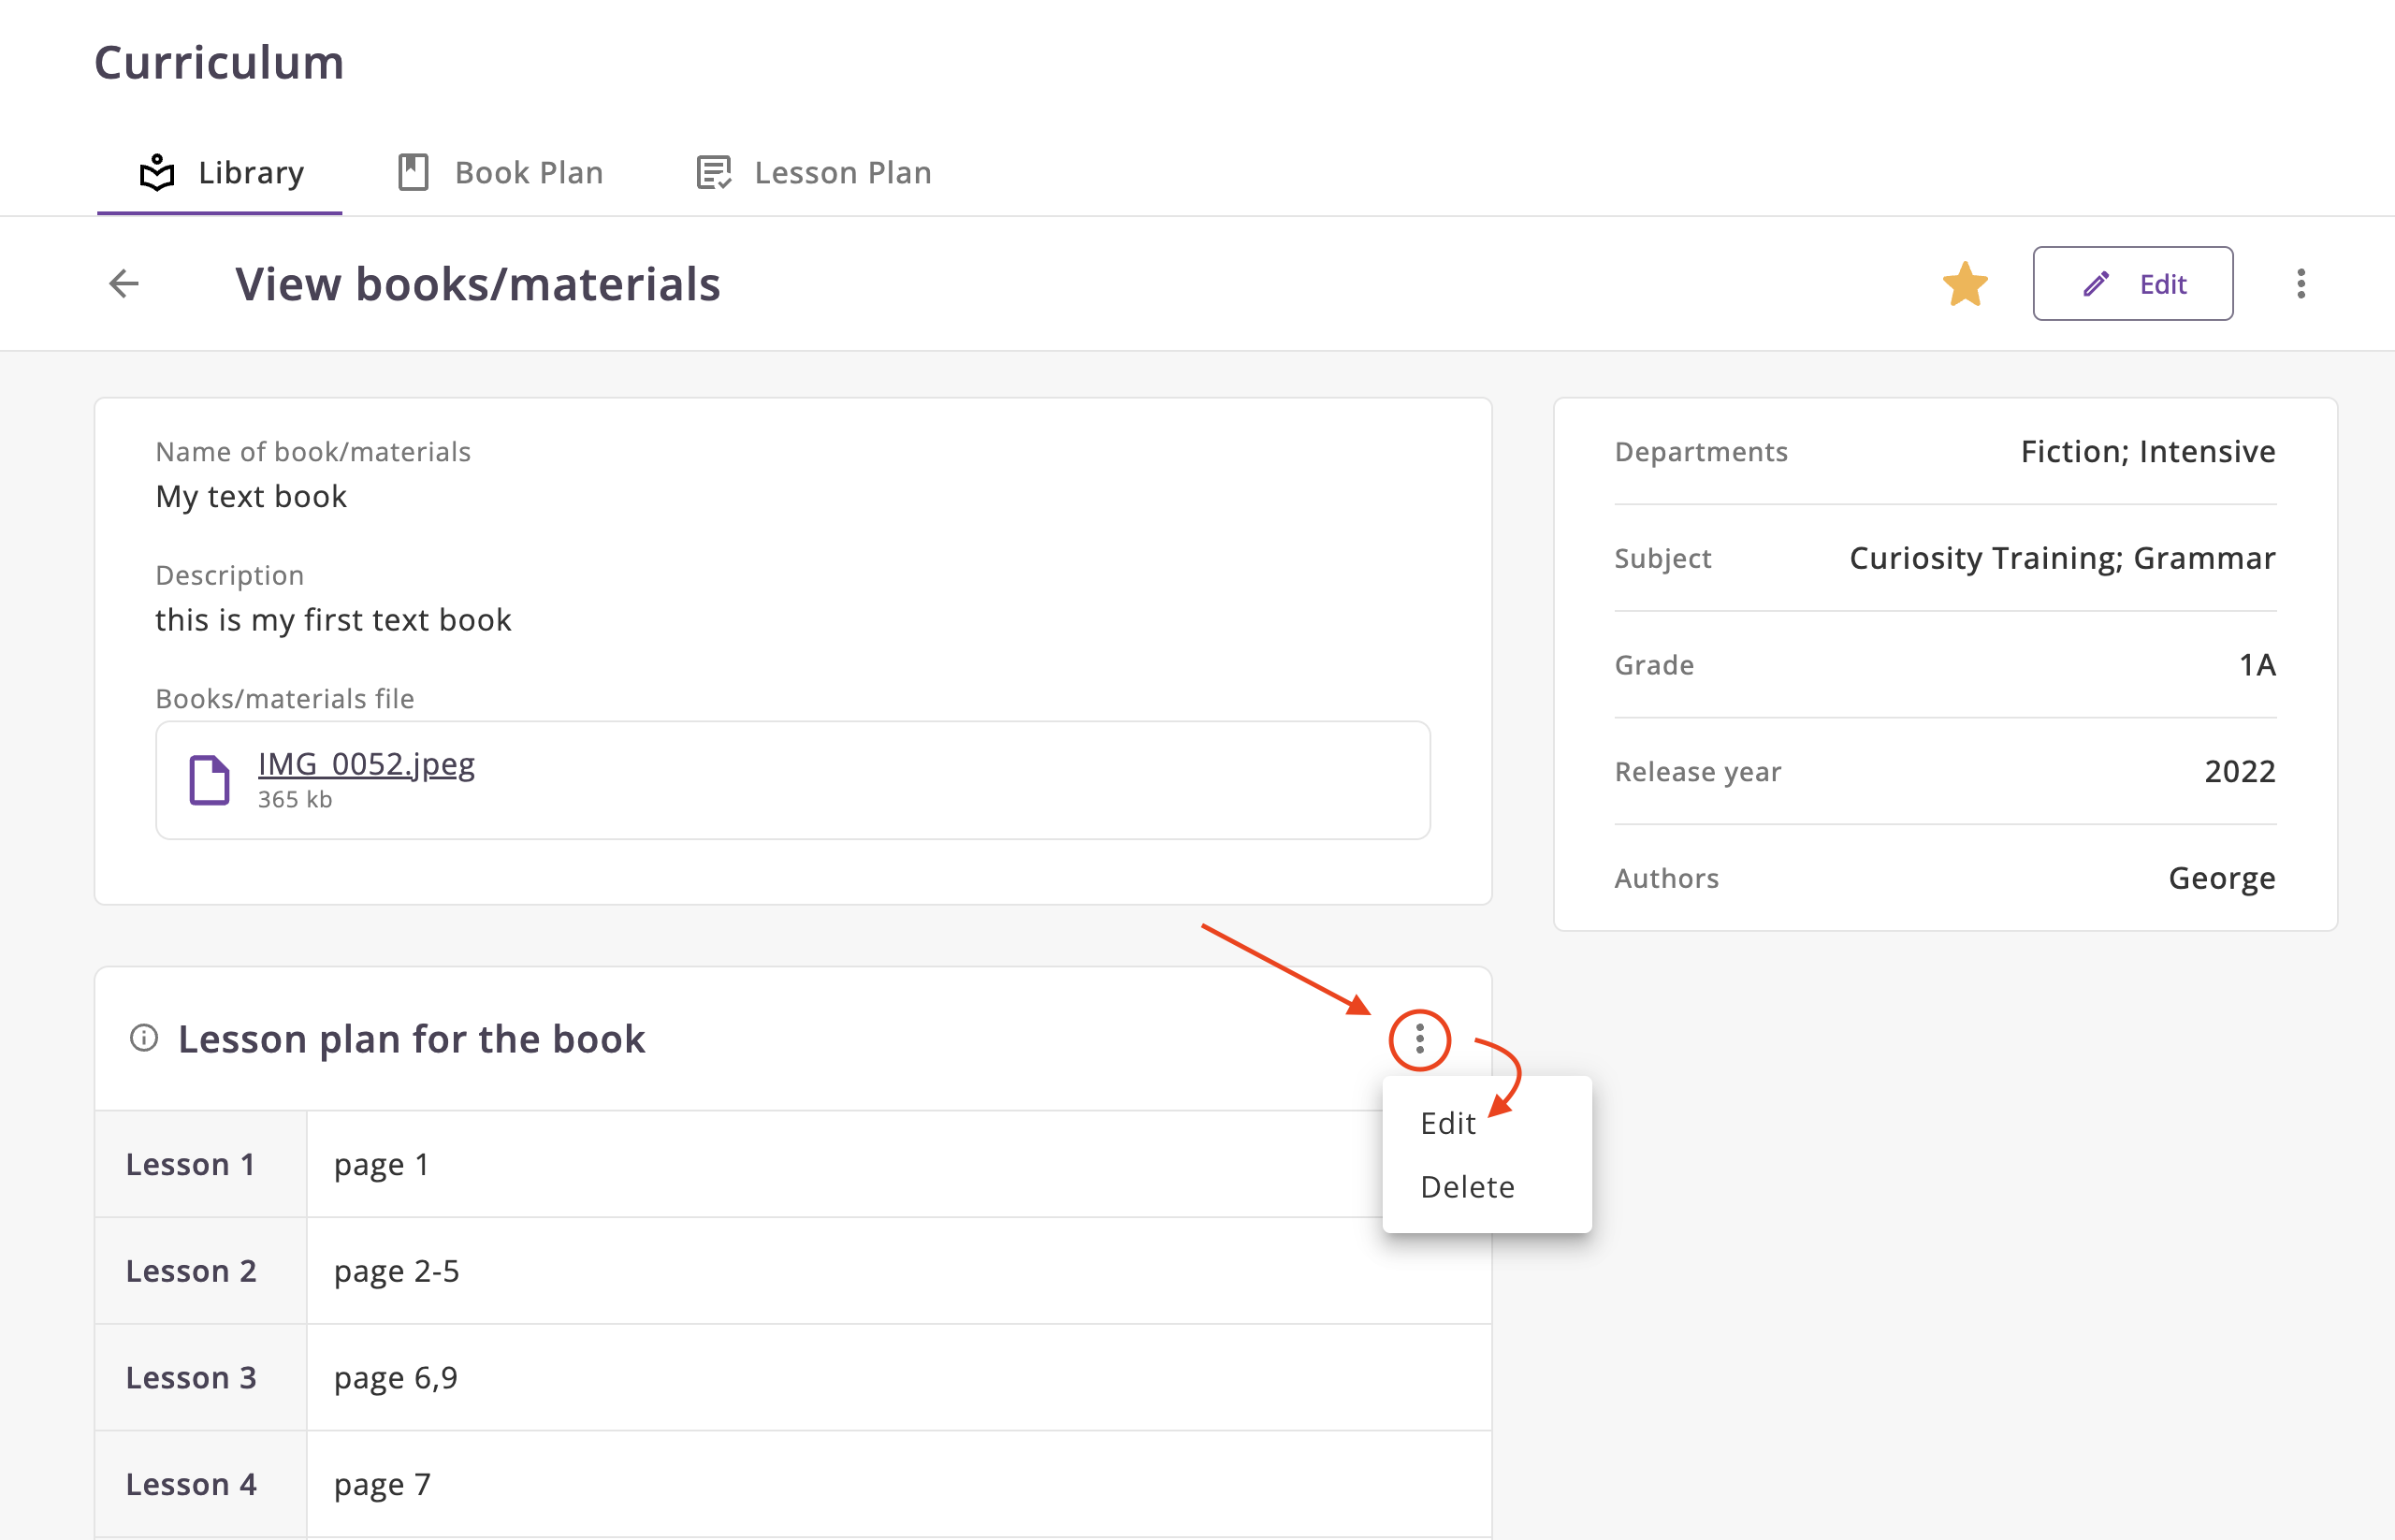Click the info icon beside lesson plan heading
This screenshot has width=2395, height=1540.
144,1038
